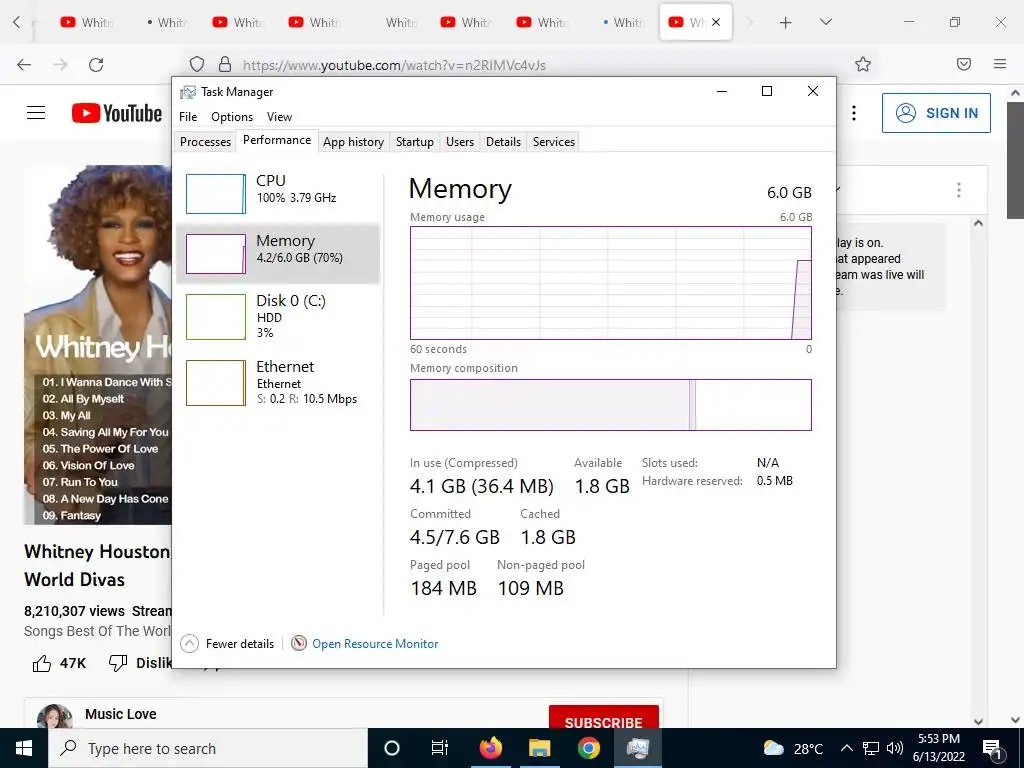Reload the YouTube page
The height and width of the screenshot is (768, 1024).
(x=96, y=65)
